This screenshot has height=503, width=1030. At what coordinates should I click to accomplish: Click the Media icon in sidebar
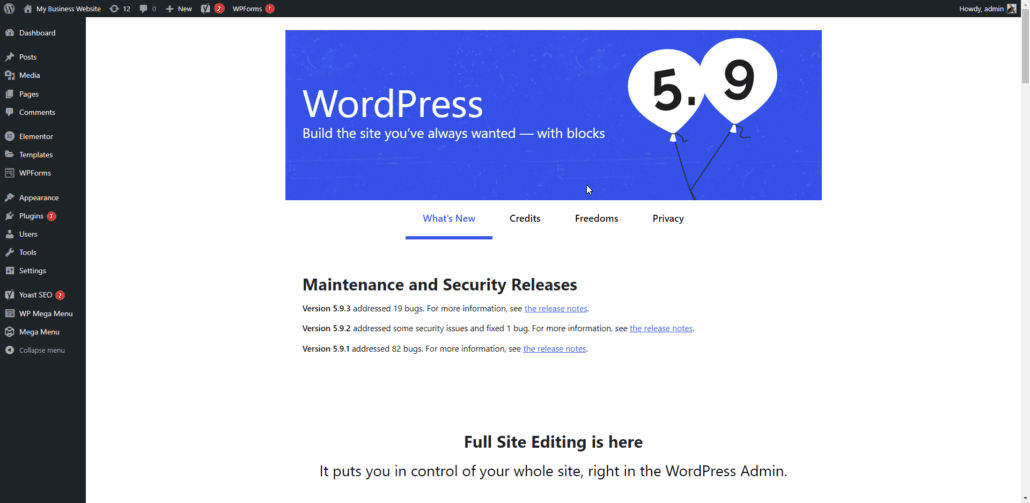[9, 76]
